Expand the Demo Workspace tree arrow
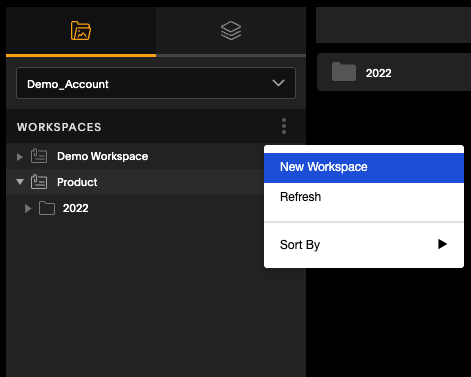Viewport: 471px width, 377px height. pos(20,157)
